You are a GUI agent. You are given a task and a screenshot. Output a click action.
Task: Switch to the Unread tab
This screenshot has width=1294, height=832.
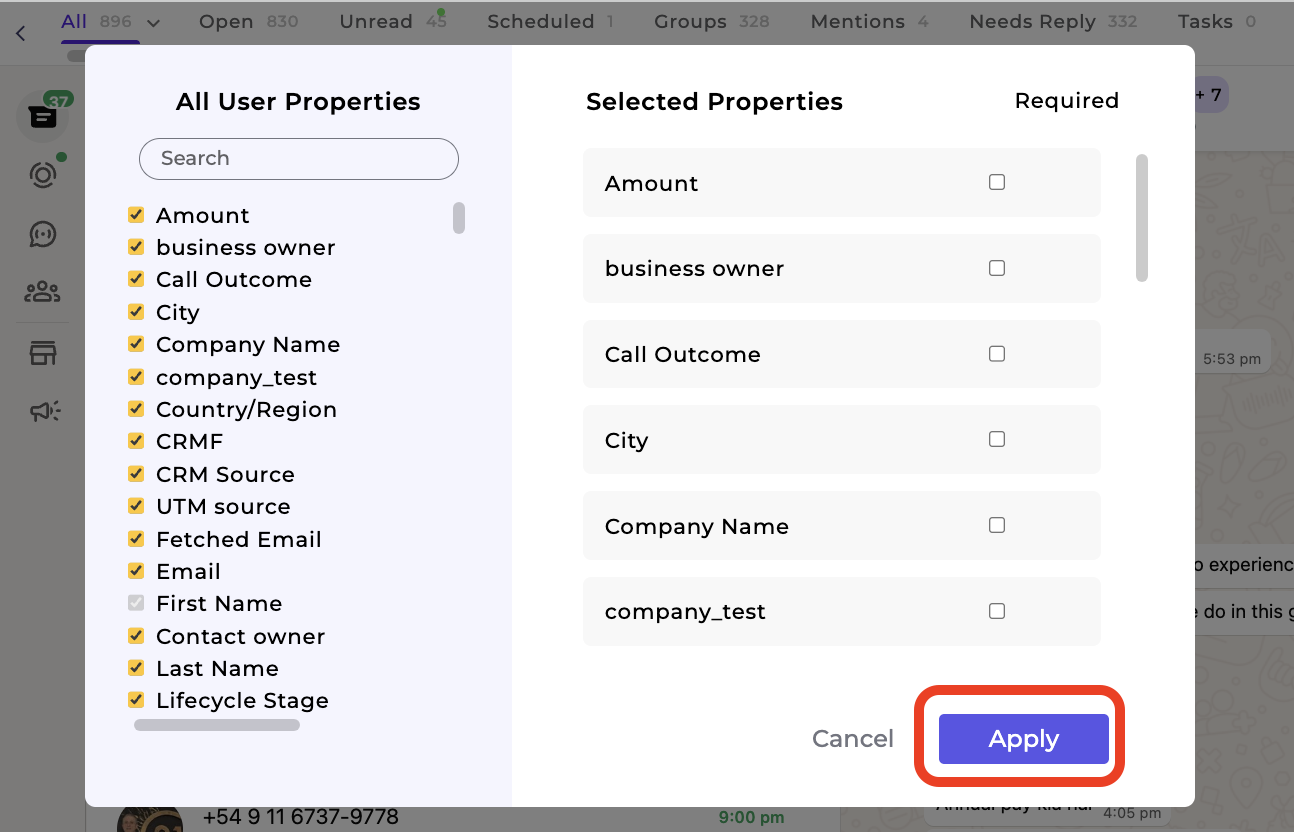(x=376, y=21)
